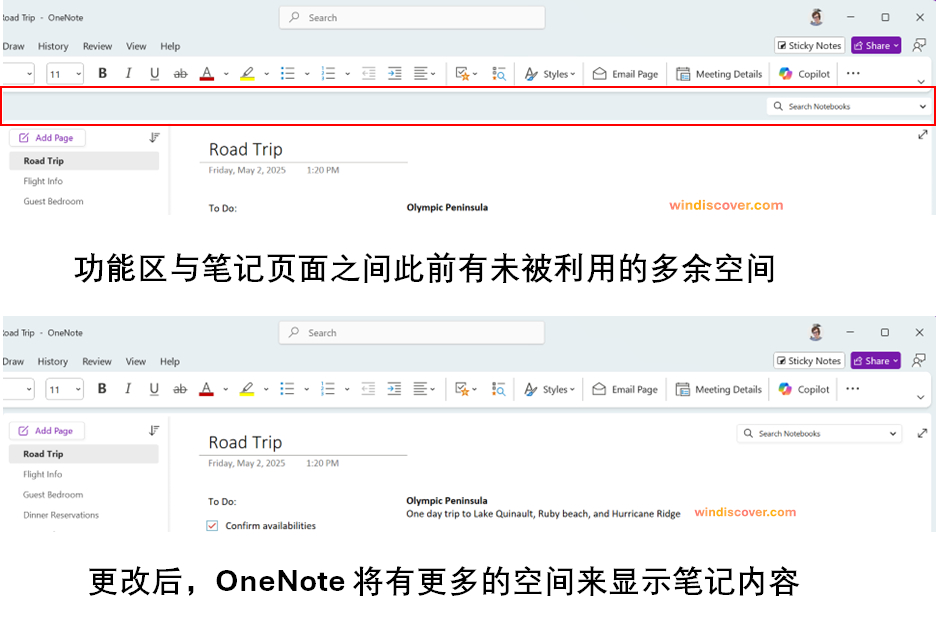Click Add Page in the bottom window

coord(47,431)
